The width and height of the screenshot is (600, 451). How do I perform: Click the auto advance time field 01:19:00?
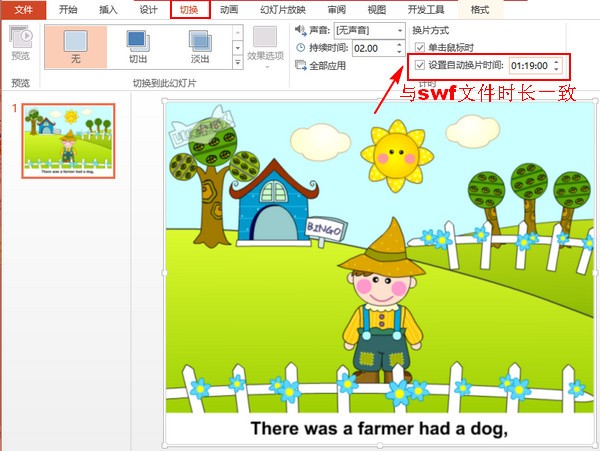[530, 66]
